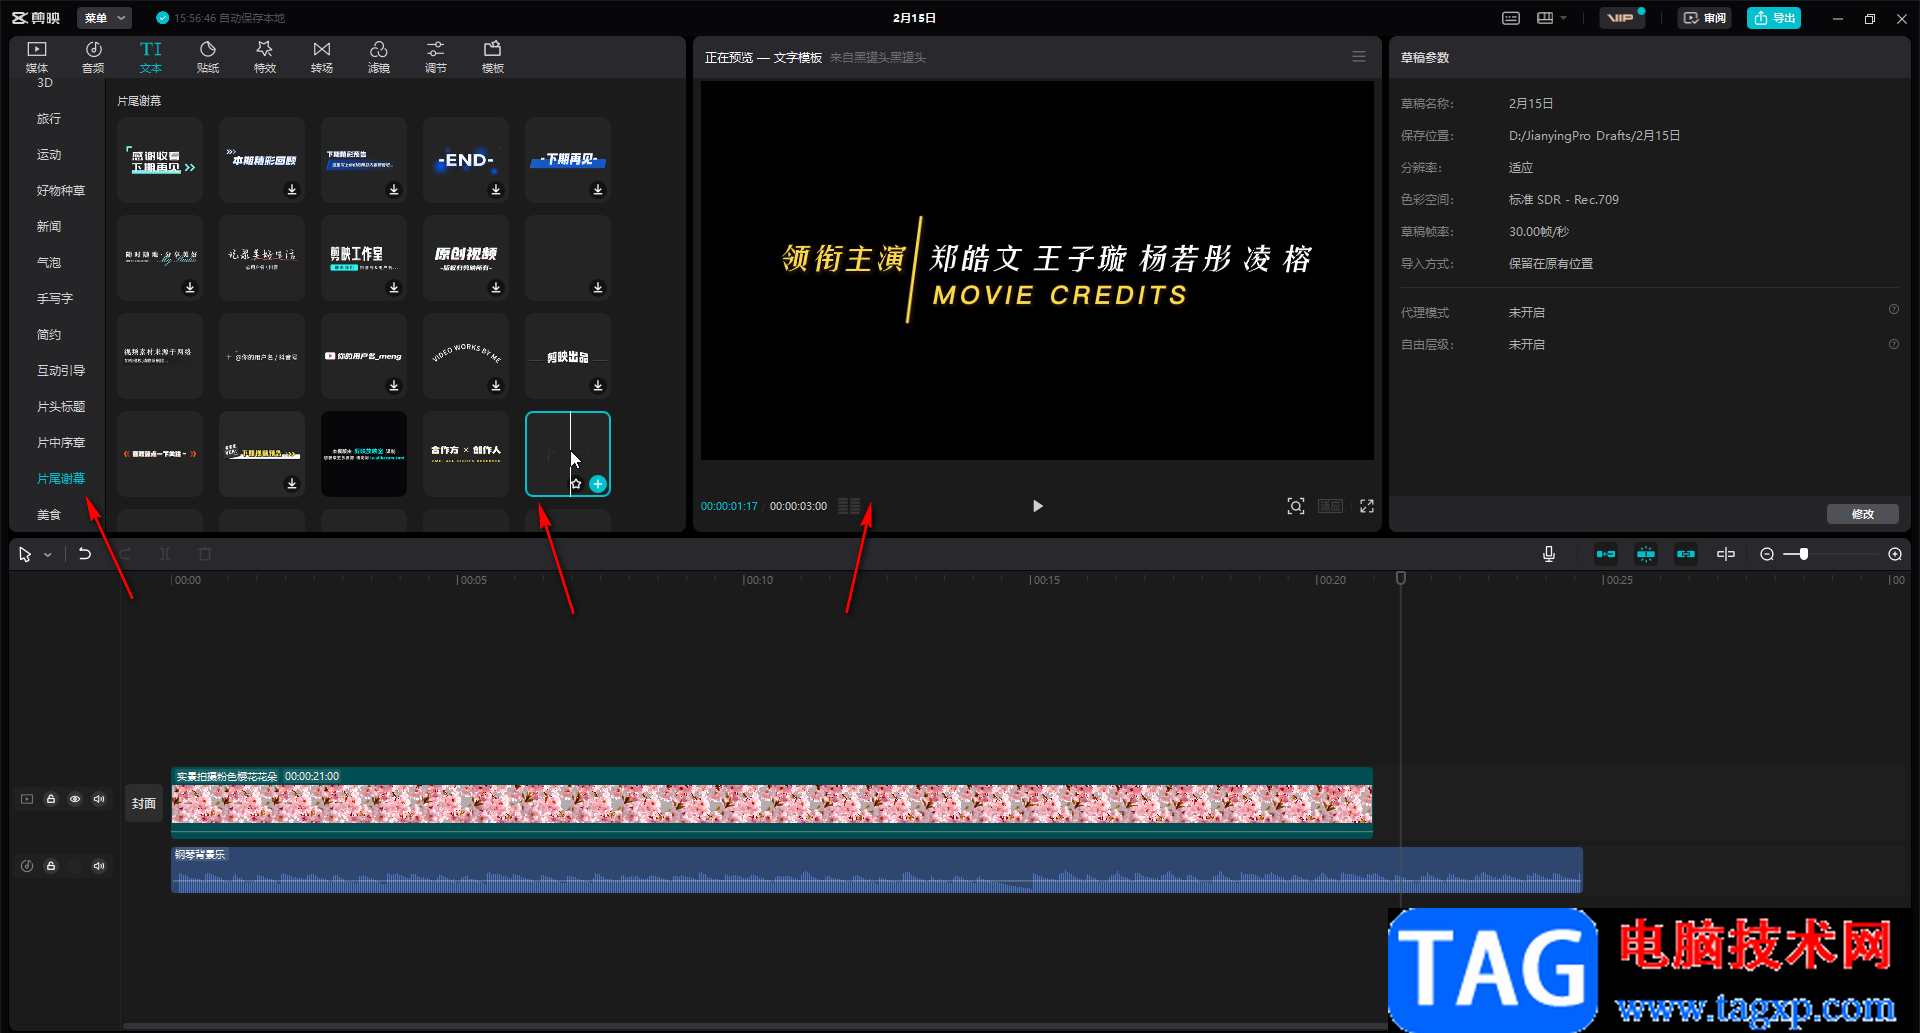Mute the video track audio
Image resolution: width=1920 pixels, height=1033 pixels.
click(x=99, y=799)
